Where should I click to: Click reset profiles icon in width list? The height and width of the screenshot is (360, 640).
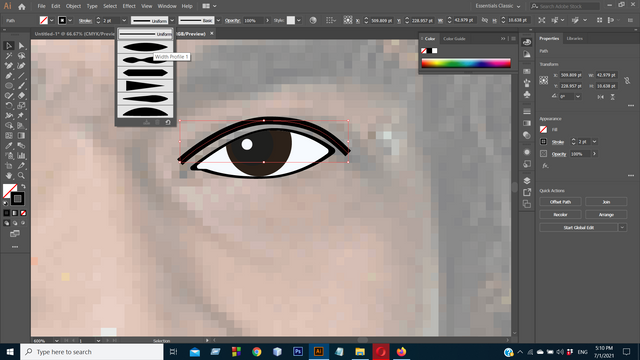click(x=168, y=122)
